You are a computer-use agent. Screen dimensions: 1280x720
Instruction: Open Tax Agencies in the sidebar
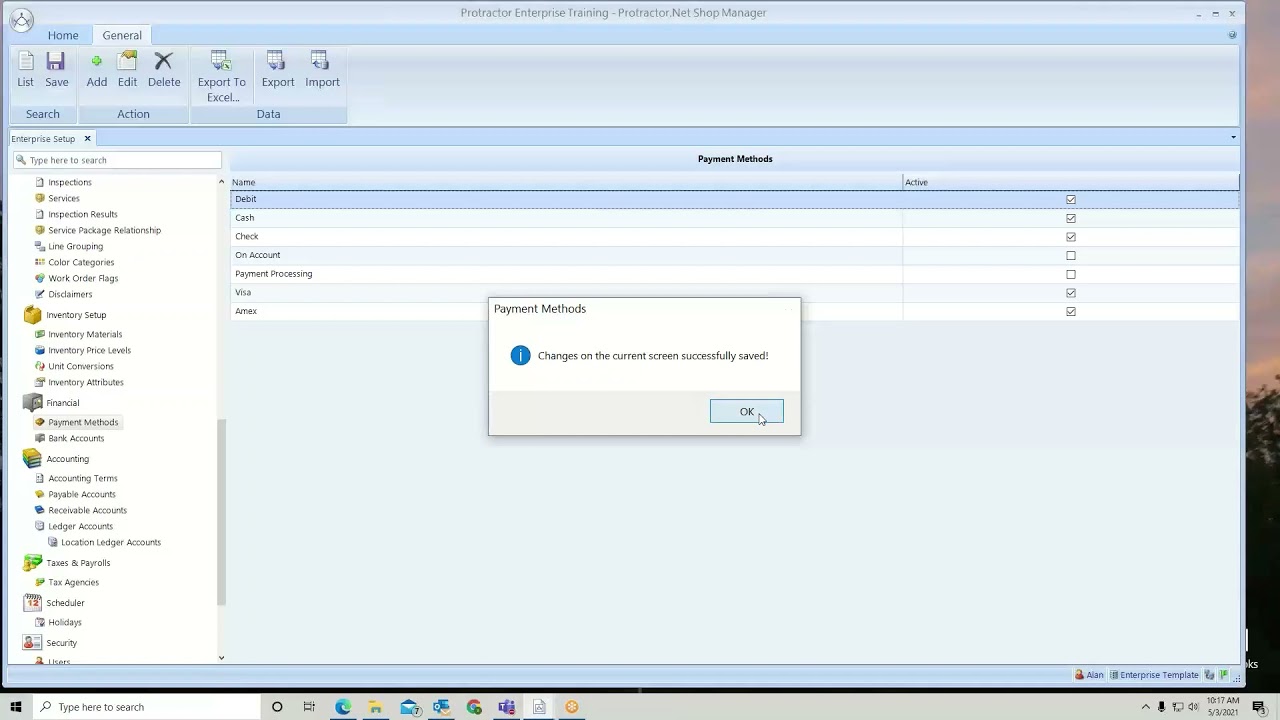point(73,582)
